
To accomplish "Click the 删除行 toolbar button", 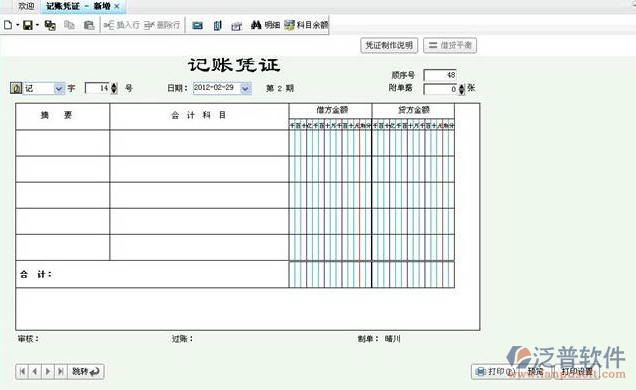I will 162,25.
